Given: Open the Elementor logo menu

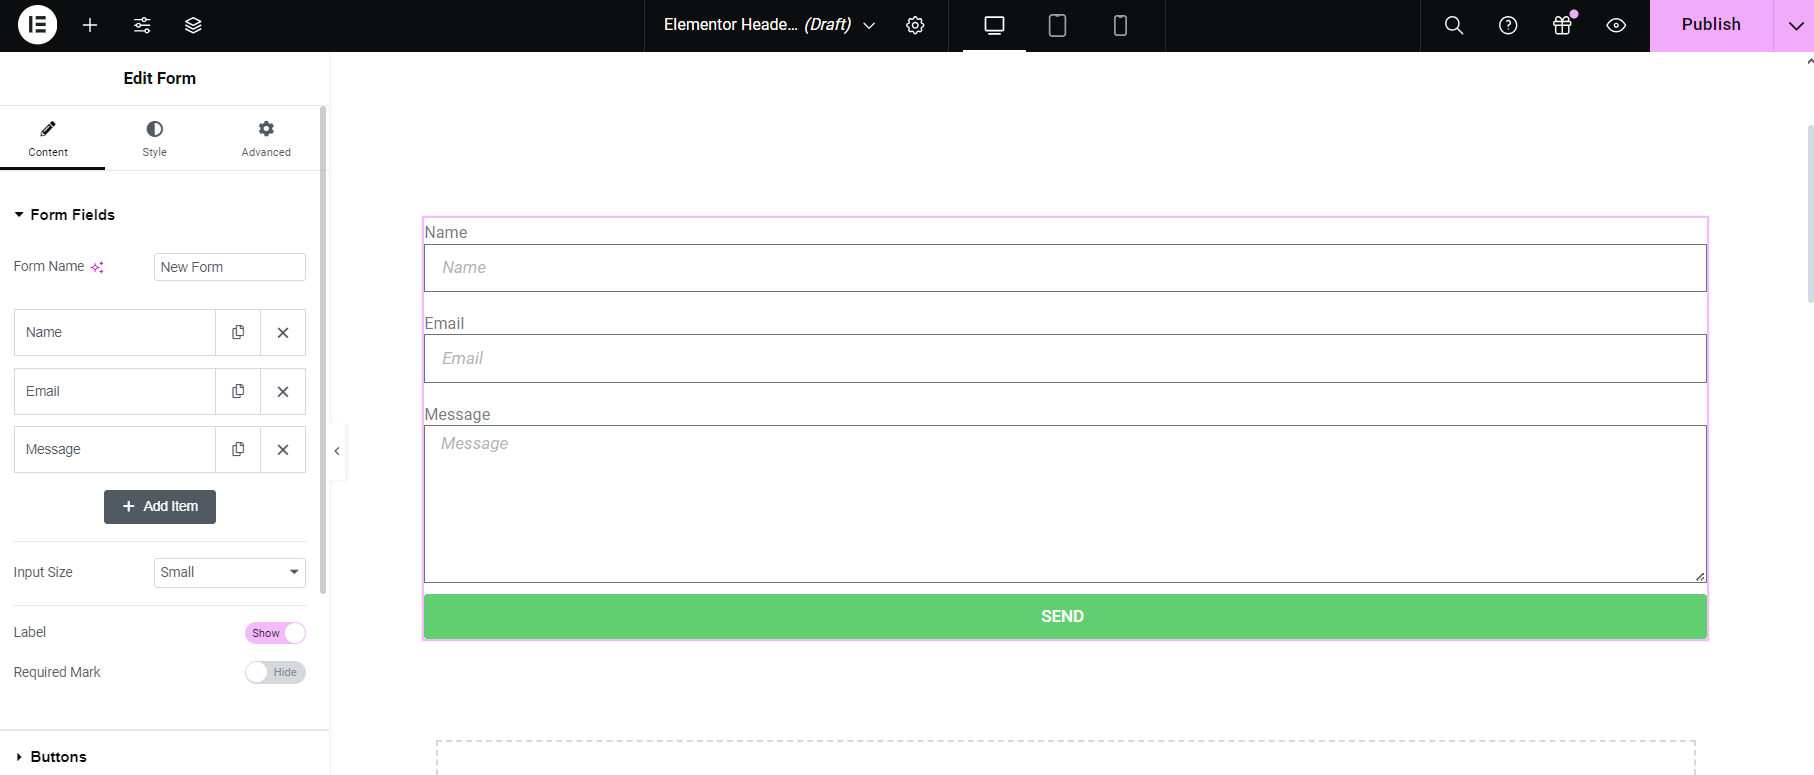Looking at the screenshot, I should click(x=37, y=25).
